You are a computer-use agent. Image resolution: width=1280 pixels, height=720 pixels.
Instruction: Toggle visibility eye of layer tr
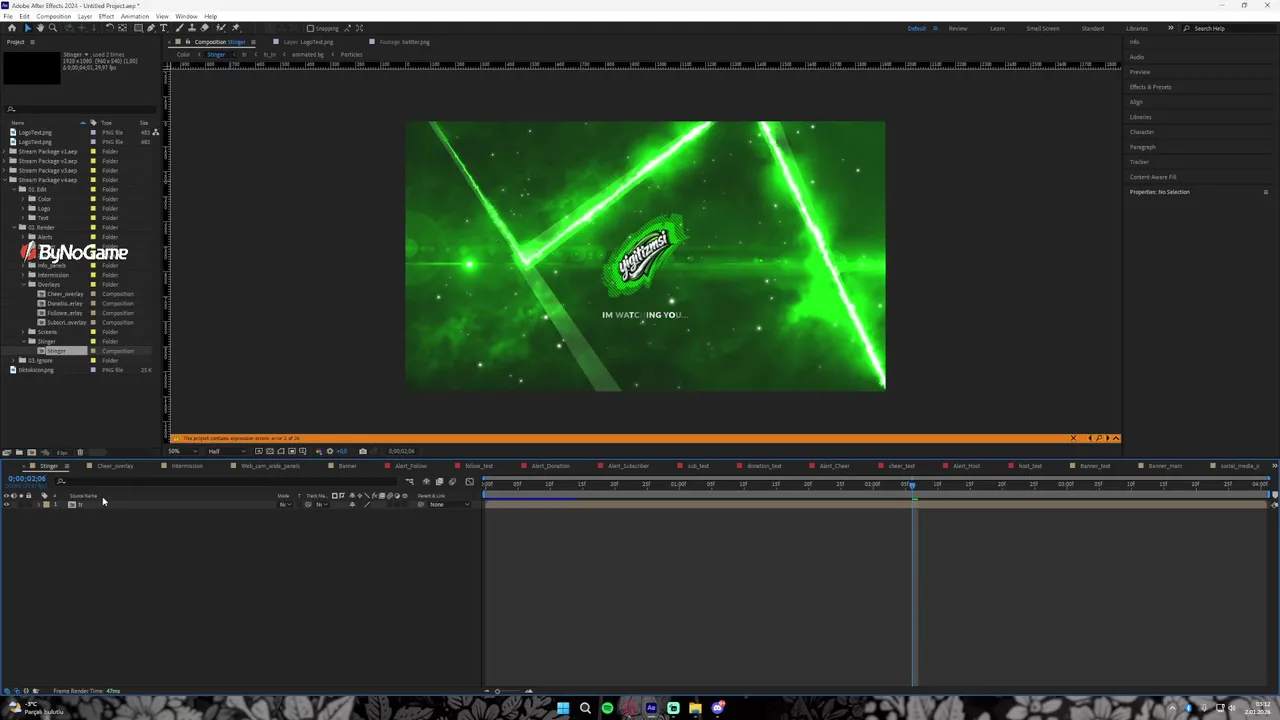coord(6,504)
